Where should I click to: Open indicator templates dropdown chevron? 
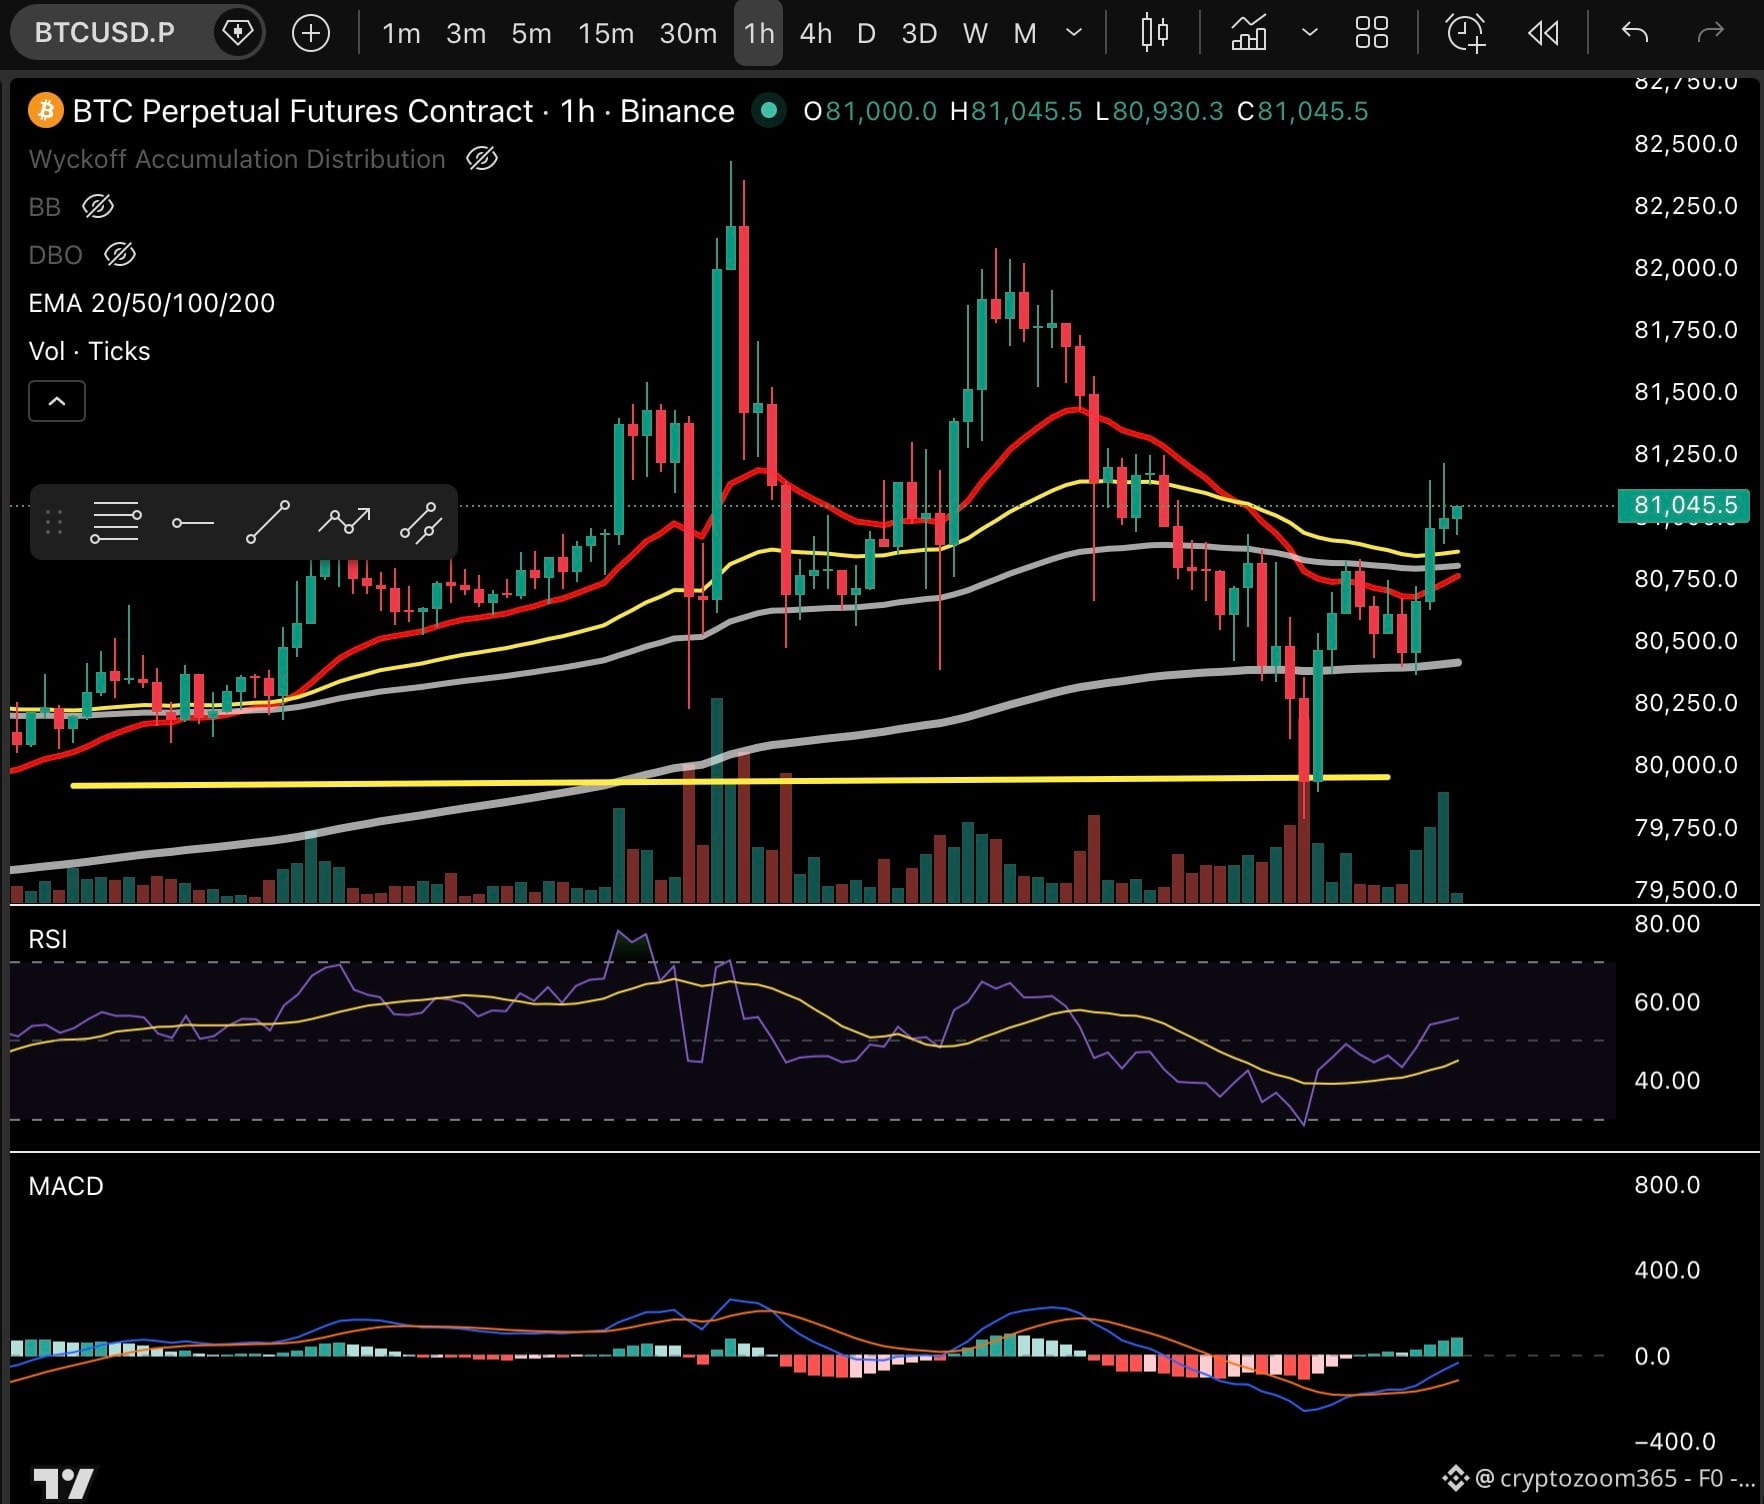coord(1309,33)
